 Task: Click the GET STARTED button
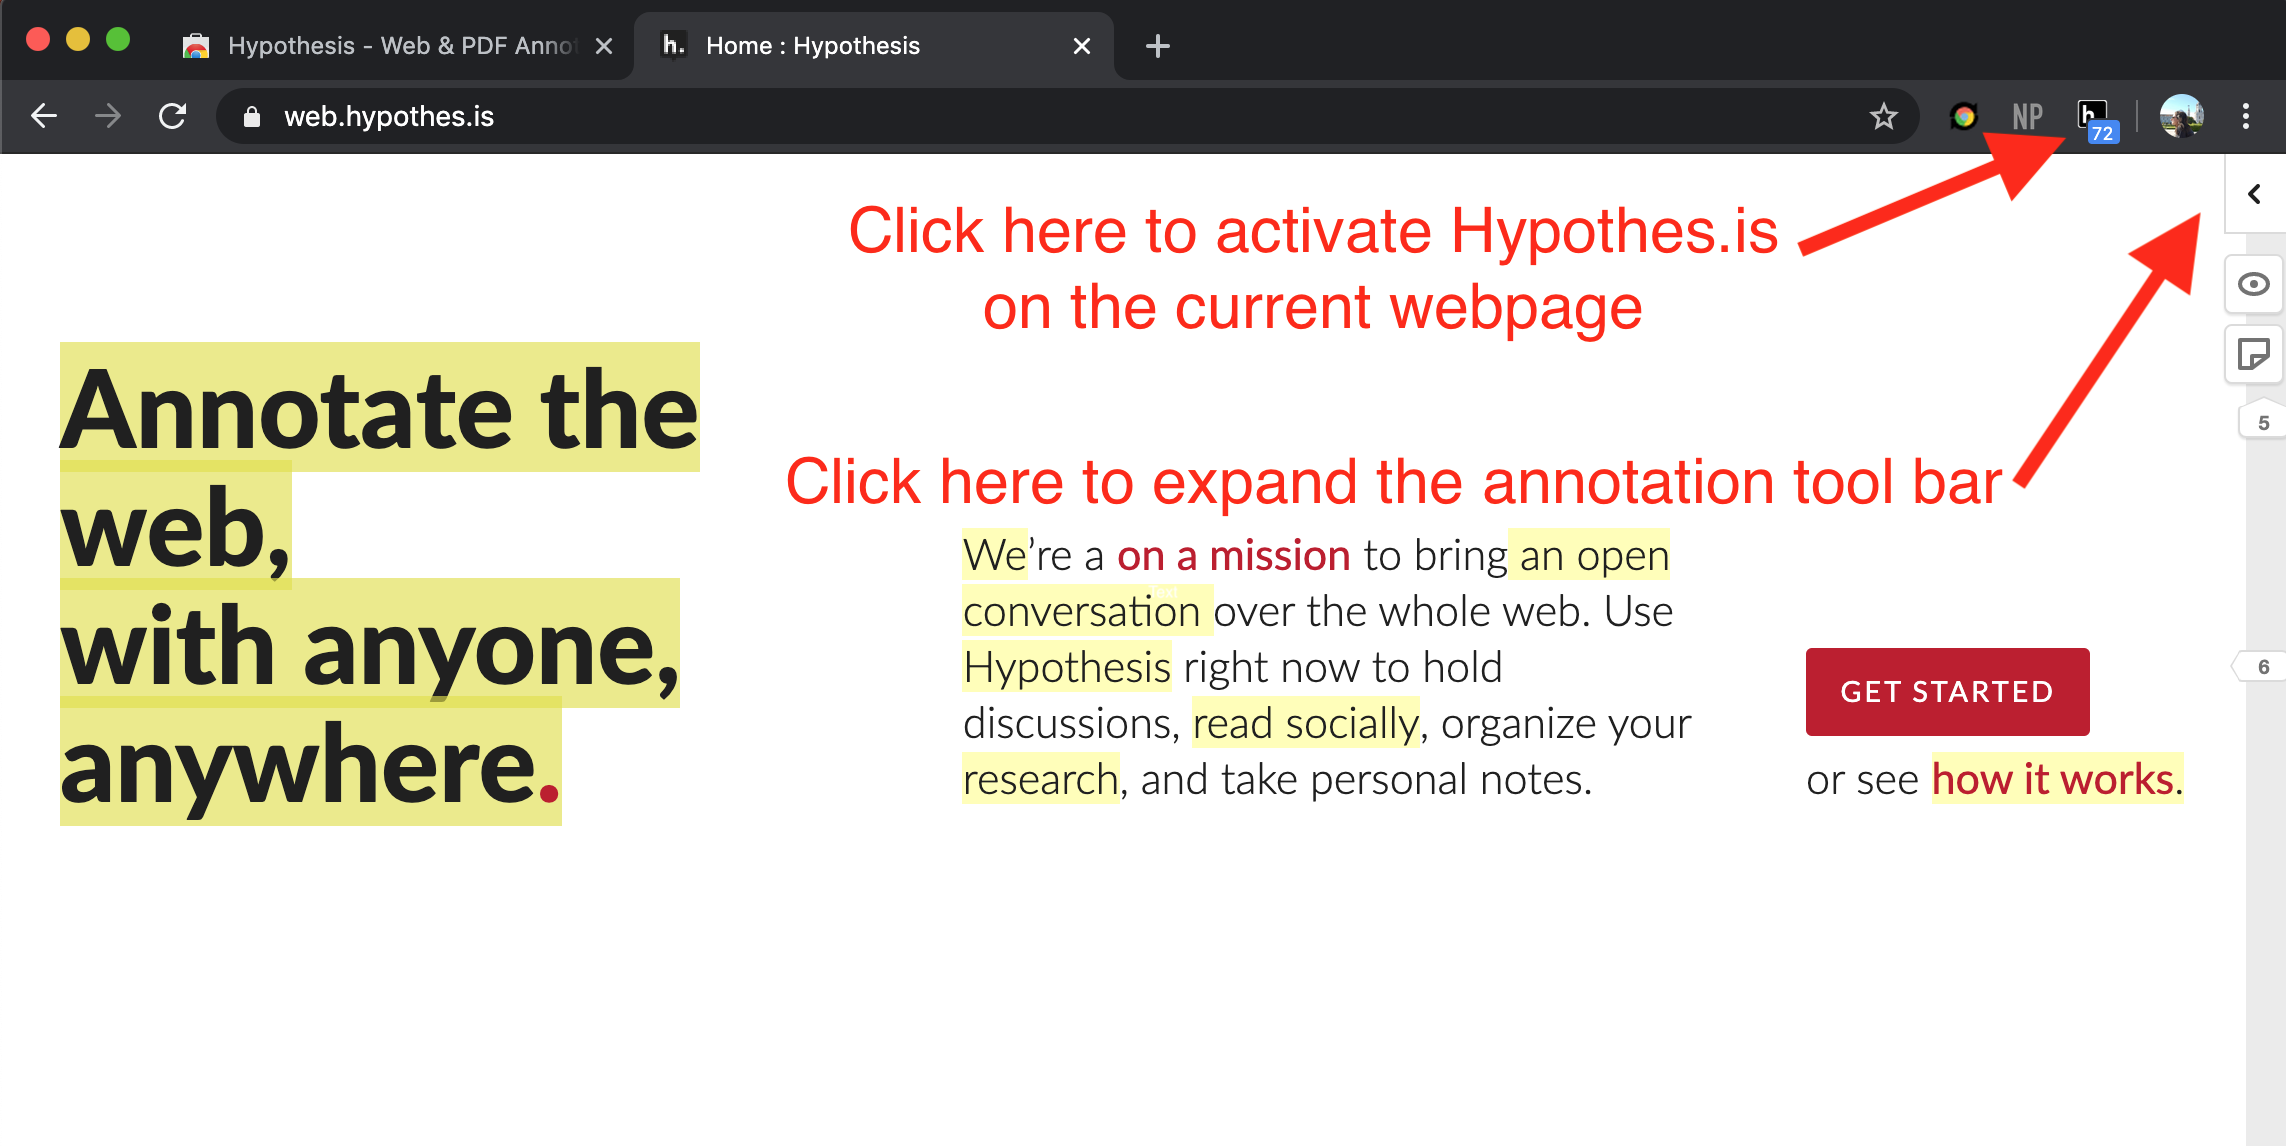click(x=1946, y=691)
